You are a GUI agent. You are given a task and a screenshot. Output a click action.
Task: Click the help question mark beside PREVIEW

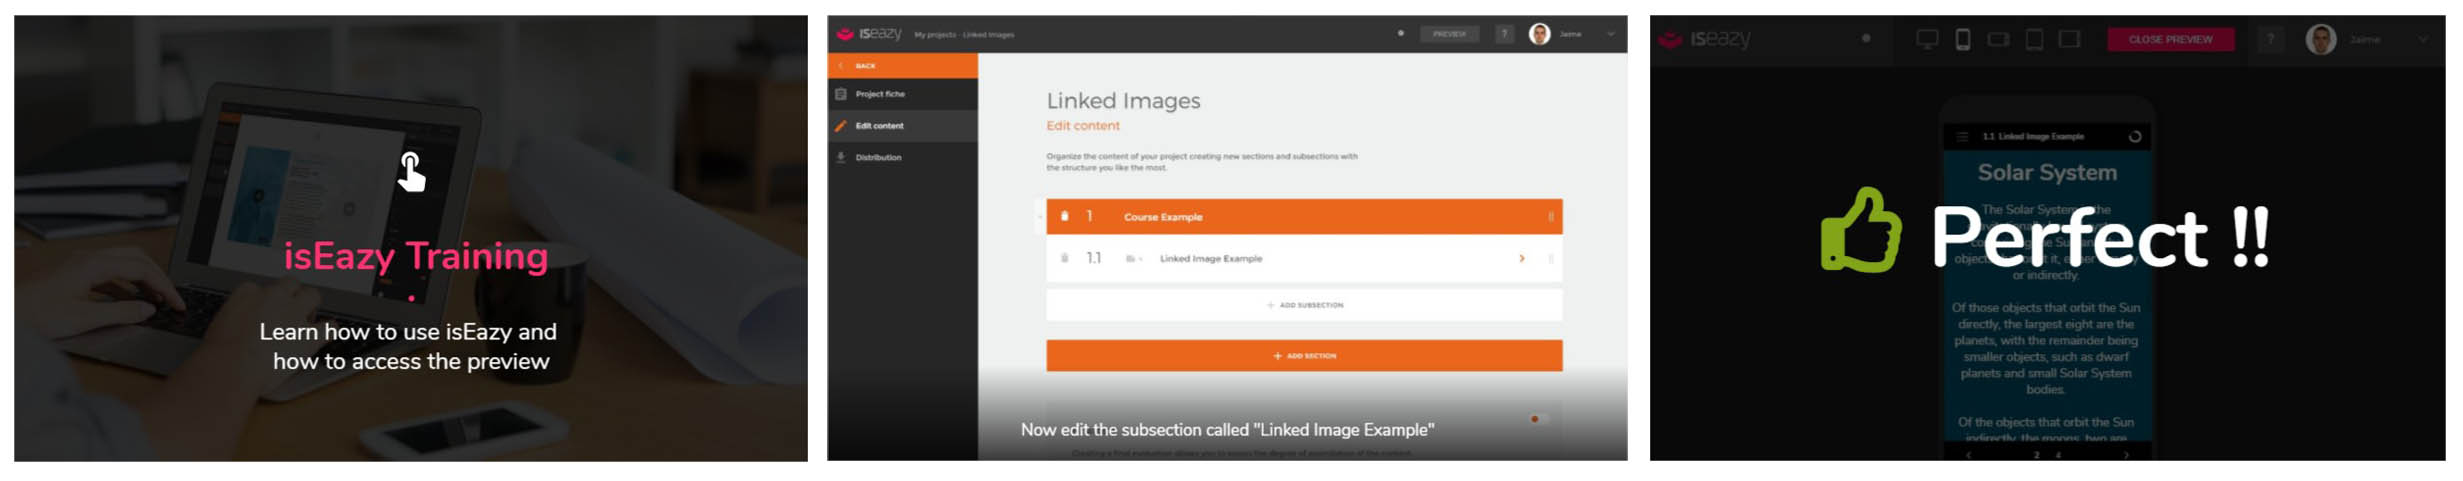click(x=1504, y=34)
